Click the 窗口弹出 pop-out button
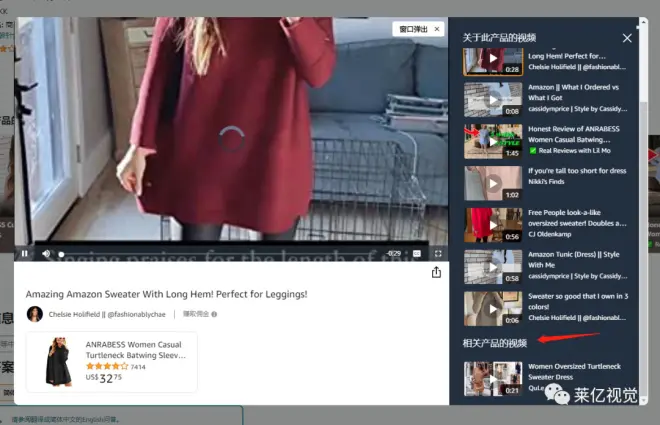The width and height of the screenshot is (660, 425). click(418, 29)
